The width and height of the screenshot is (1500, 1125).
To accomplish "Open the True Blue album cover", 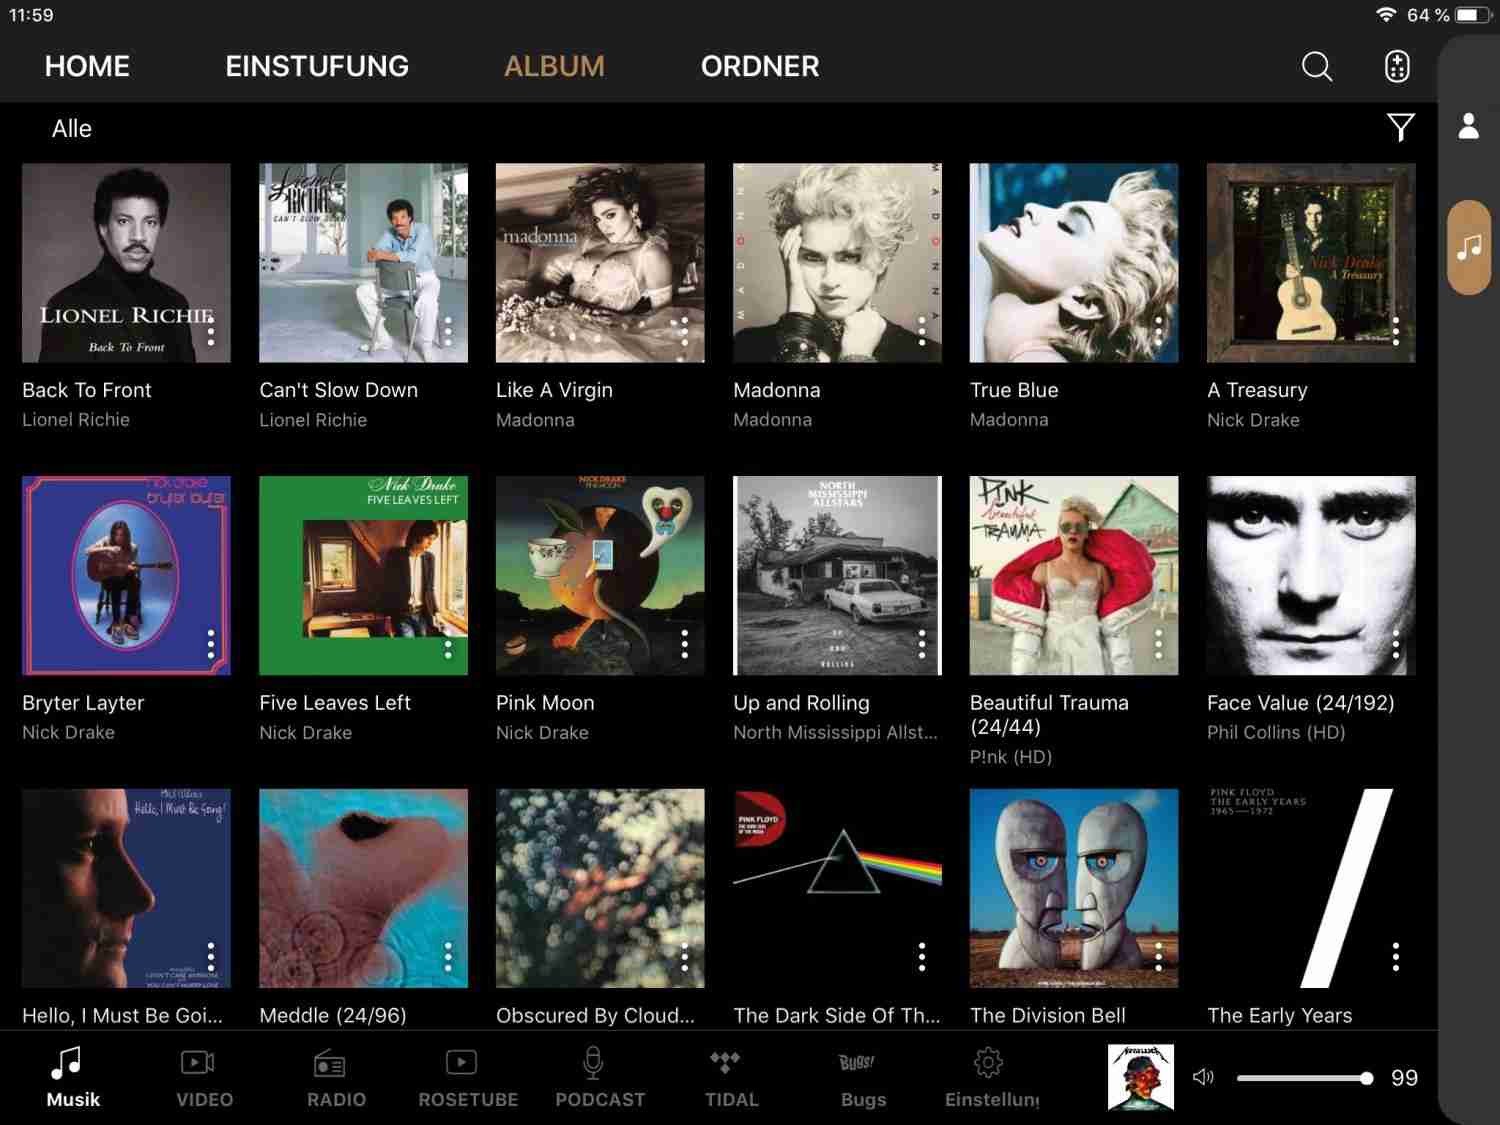I will pos(1074,263).
